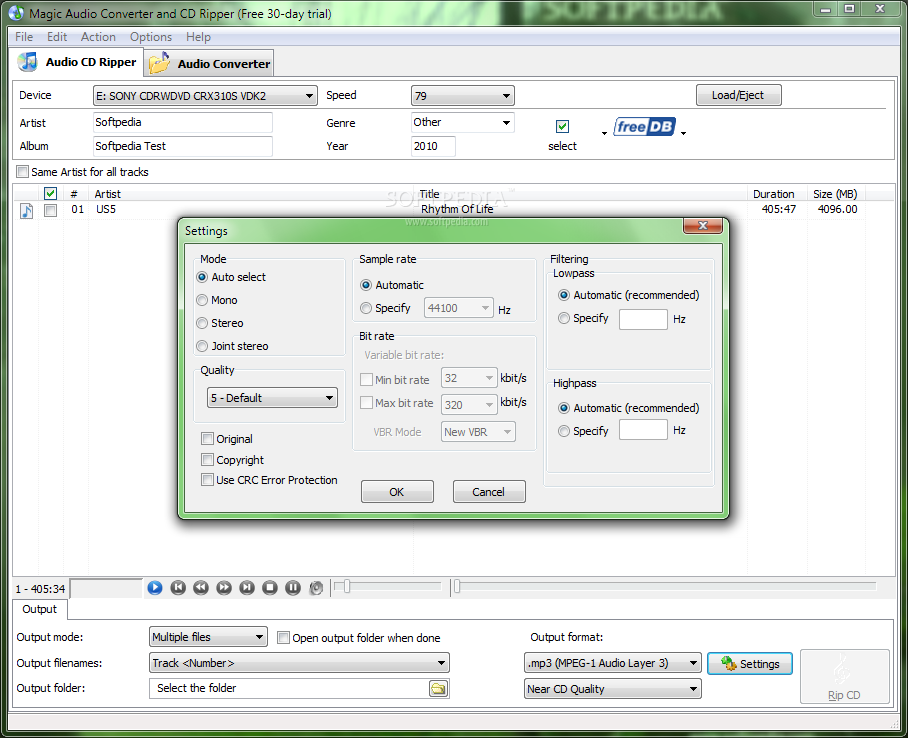Open the Output format .mp3 dropdown
The image size is (908, 738).
[x=613, y=663]
